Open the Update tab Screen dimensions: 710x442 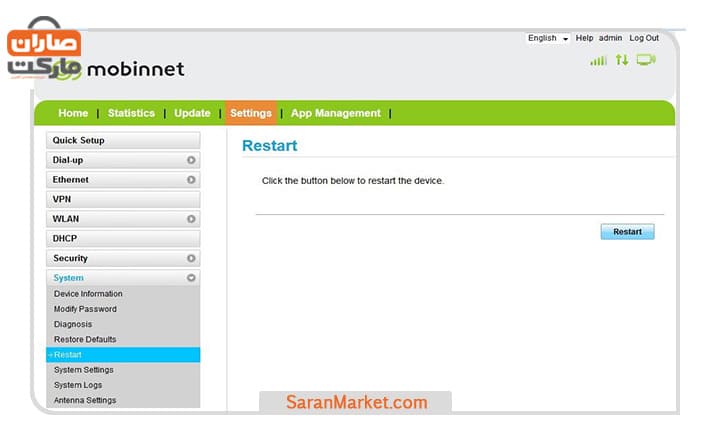(192, 113)
